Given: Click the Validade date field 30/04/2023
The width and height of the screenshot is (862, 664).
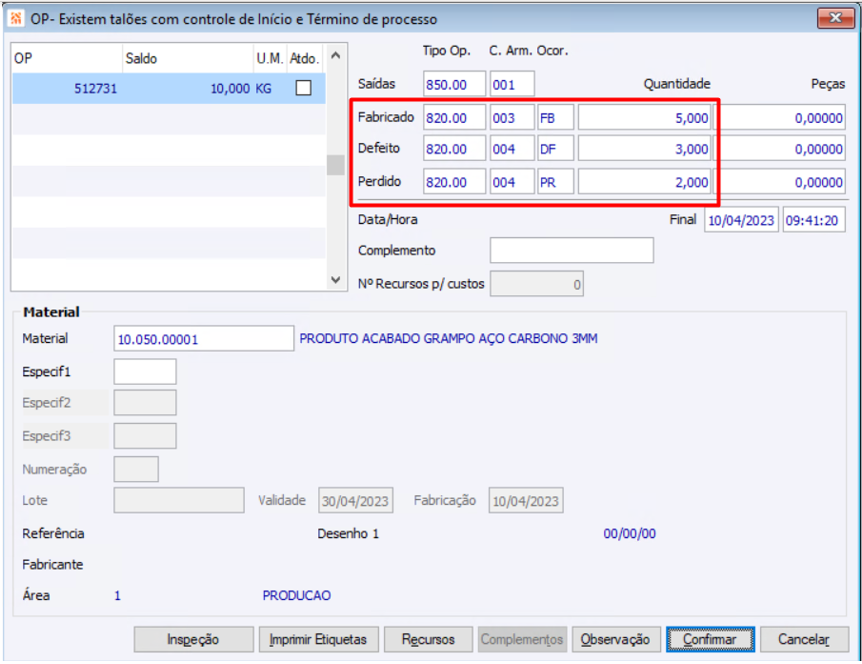Looking at the screenshot, I should [x=356, y=500].
